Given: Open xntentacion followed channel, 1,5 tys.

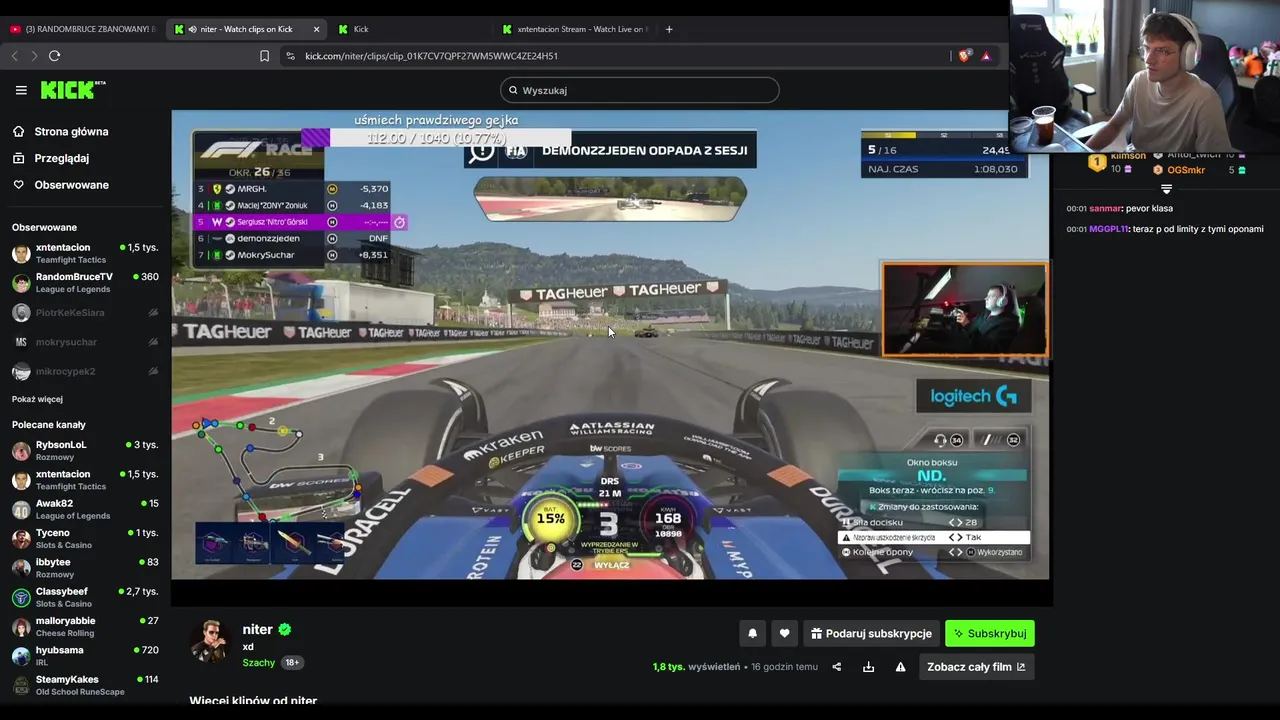Looking at the screenshot, I should click(x=85, y=253).
